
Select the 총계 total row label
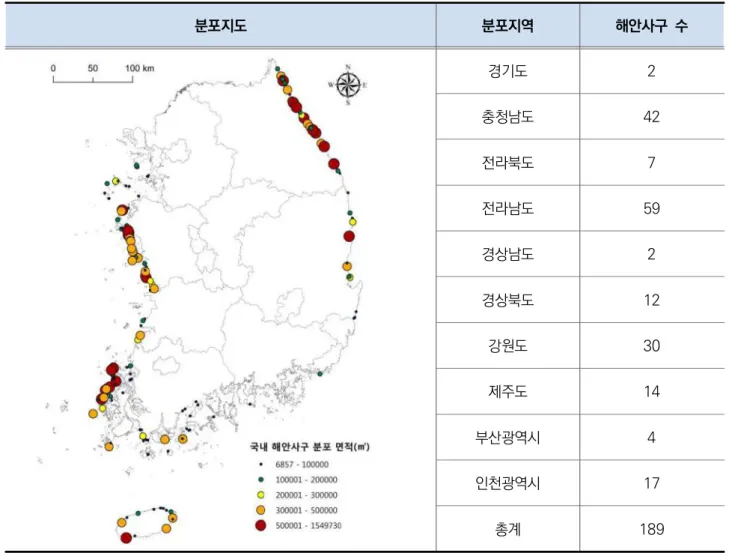coord(508,529)
